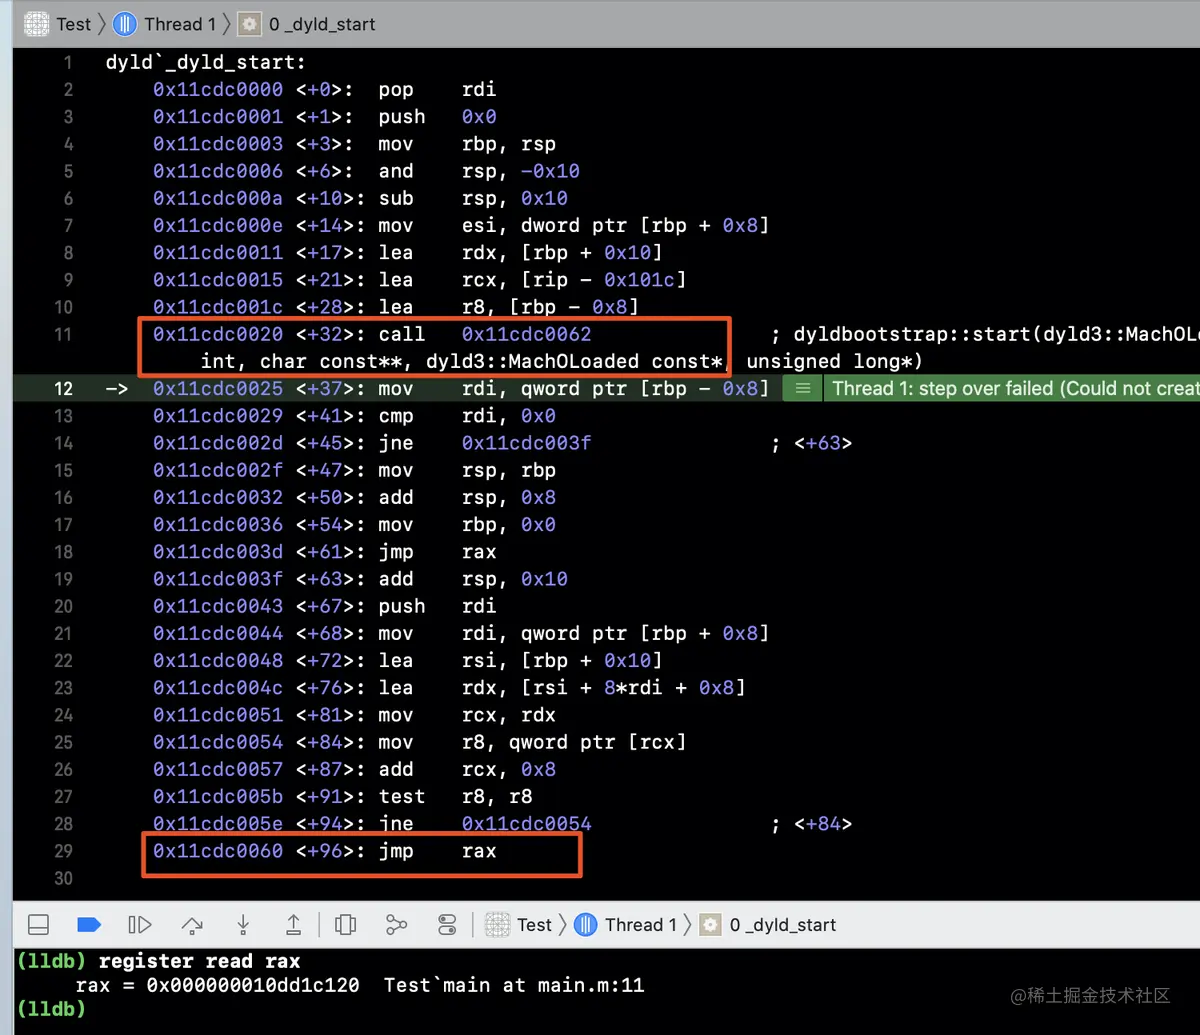The image size is (1200, 1035).
Task: Click the address 0x11cdc0020
Action: [x=218, y=334]
